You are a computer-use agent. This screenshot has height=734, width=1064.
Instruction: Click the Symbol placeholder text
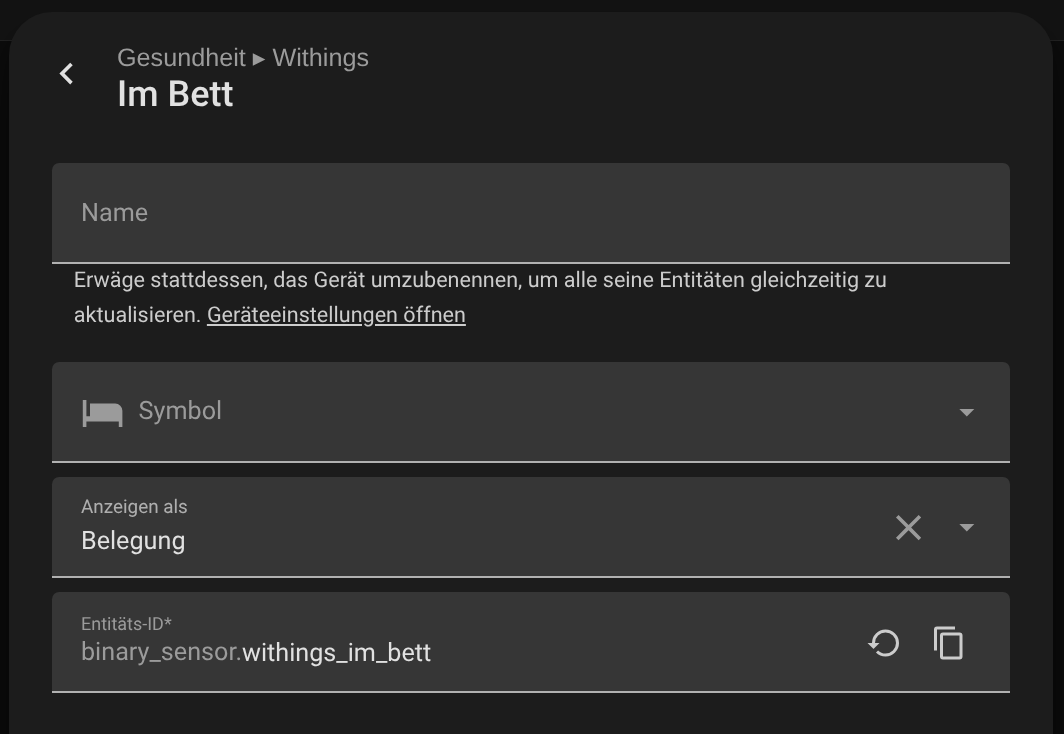pos(180,410)
